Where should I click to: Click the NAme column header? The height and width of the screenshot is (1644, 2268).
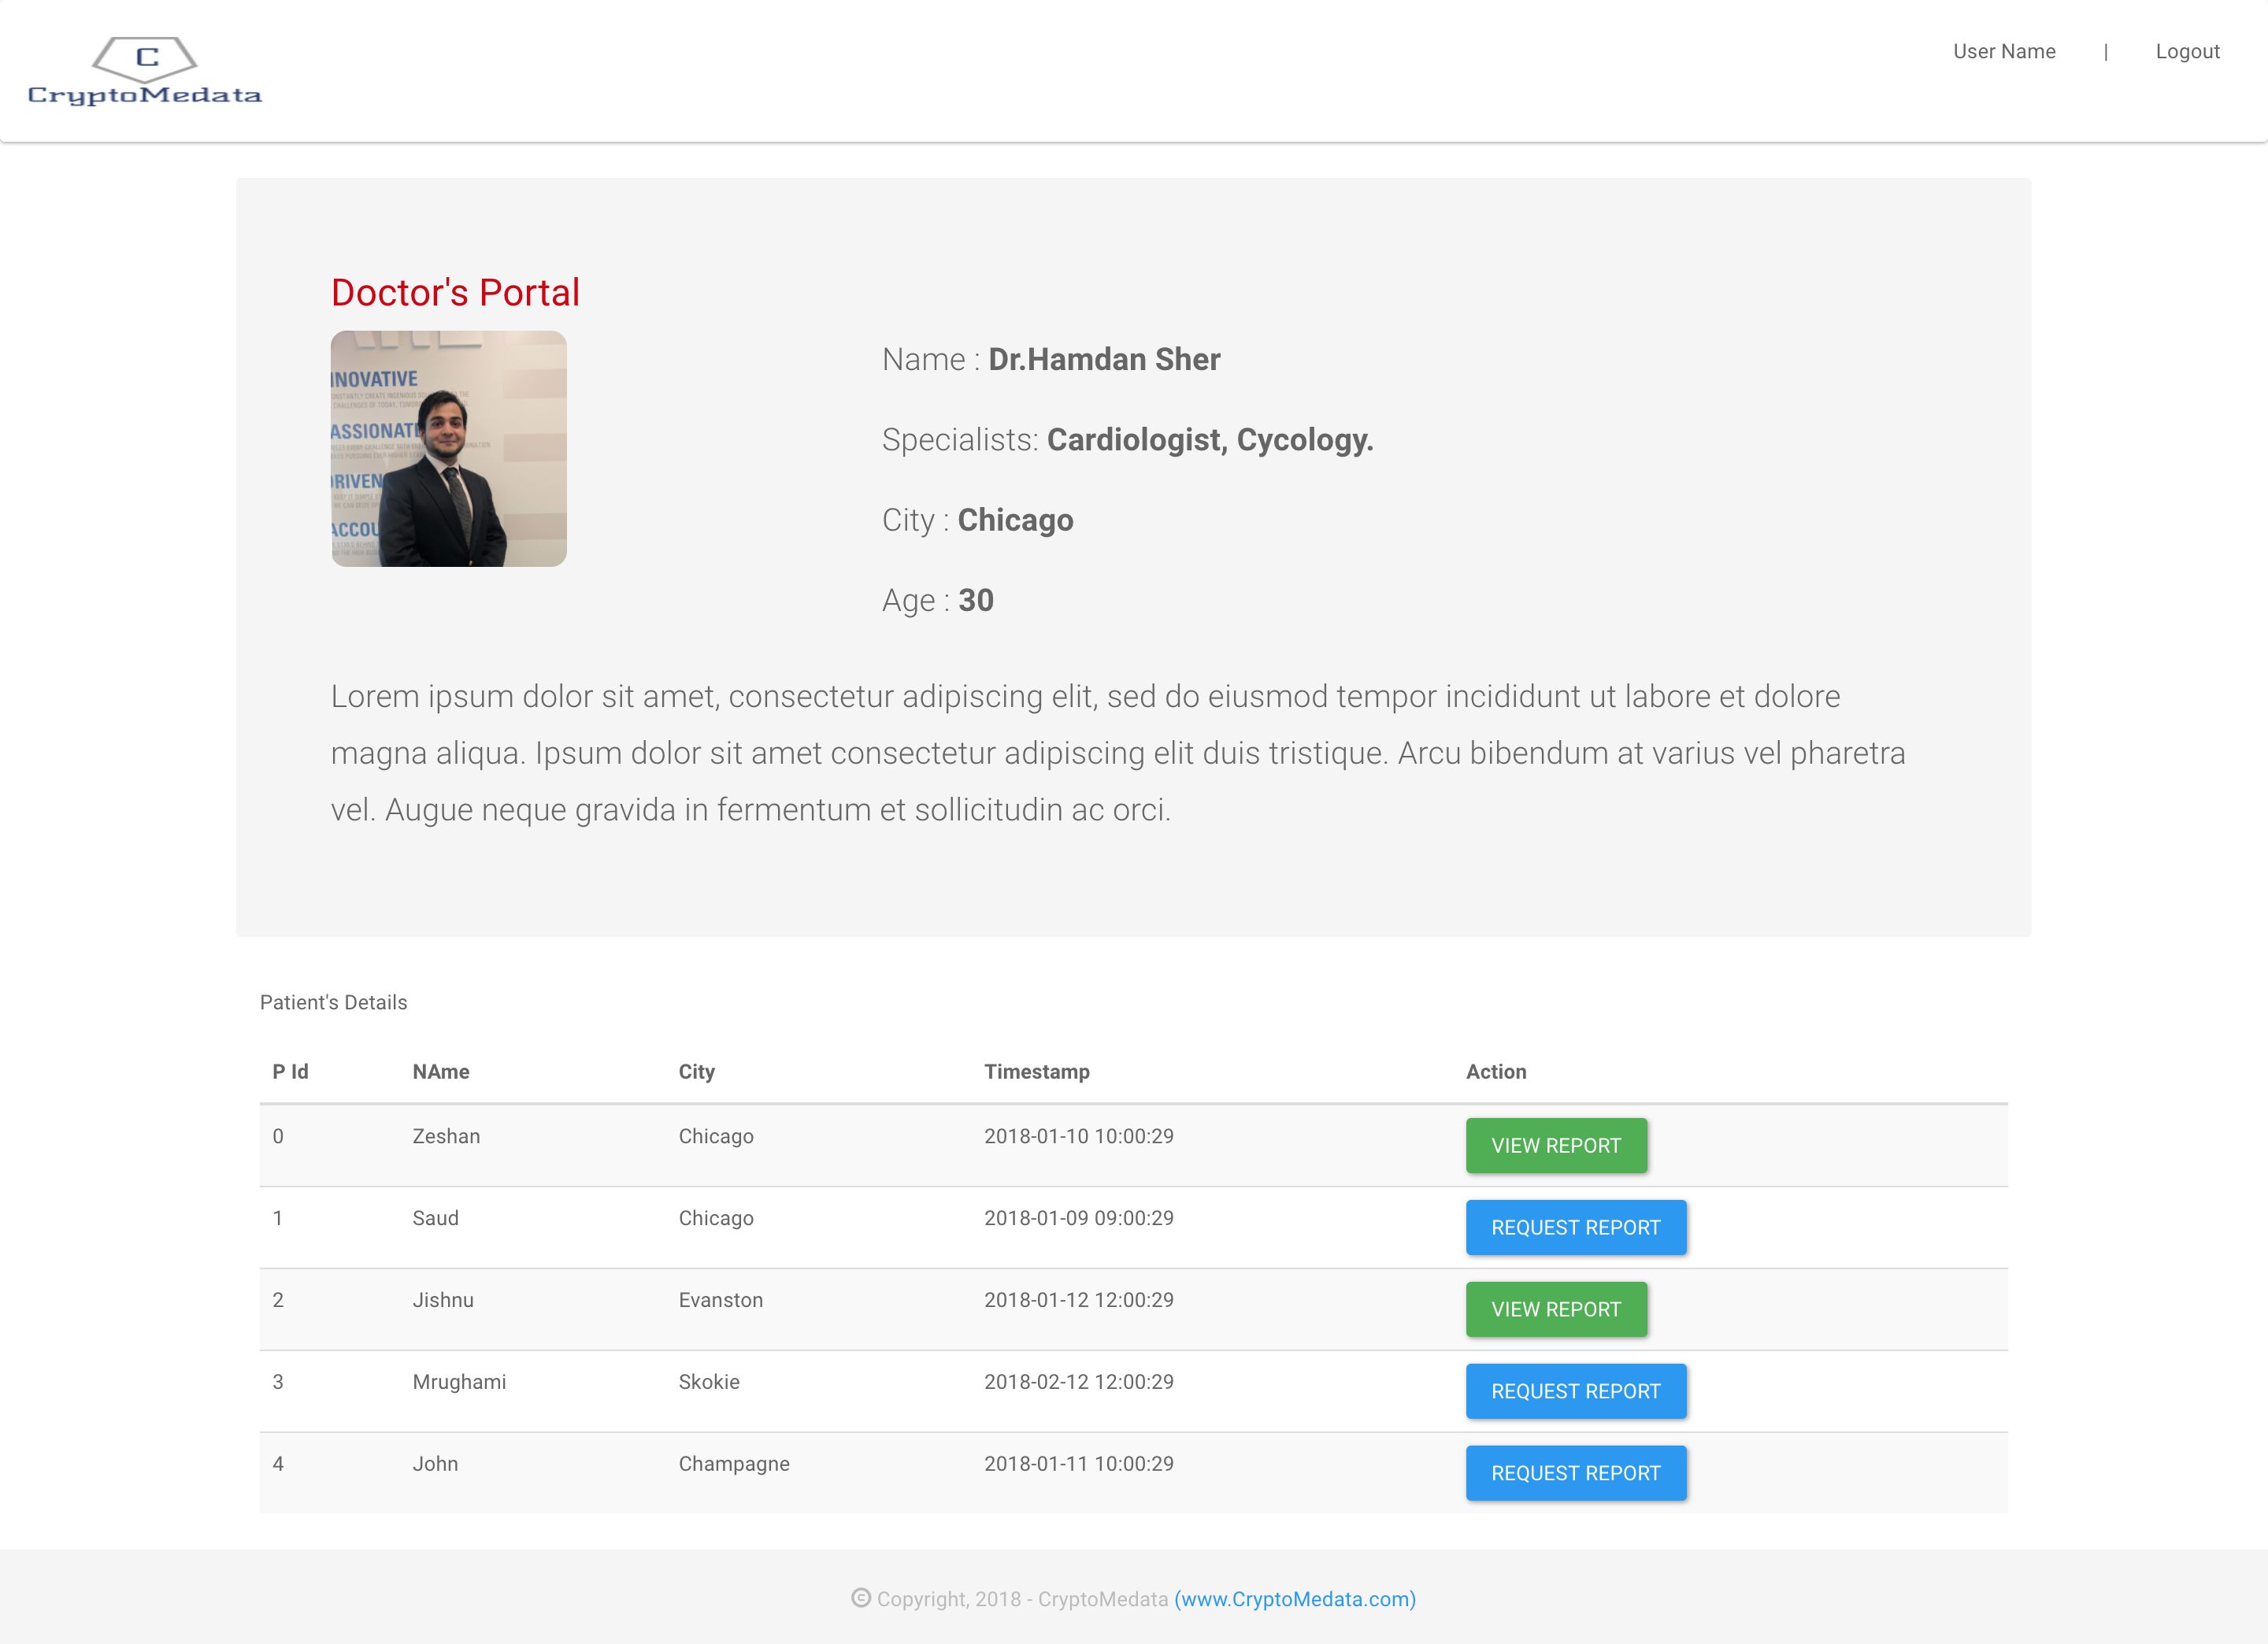click(x=440, y=1072)
